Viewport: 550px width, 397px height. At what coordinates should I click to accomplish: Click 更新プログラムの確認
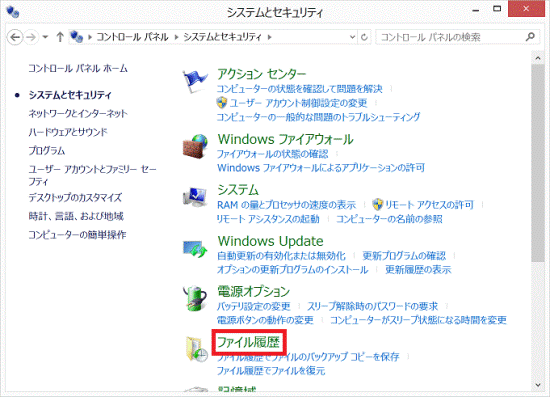pos(404,255)
